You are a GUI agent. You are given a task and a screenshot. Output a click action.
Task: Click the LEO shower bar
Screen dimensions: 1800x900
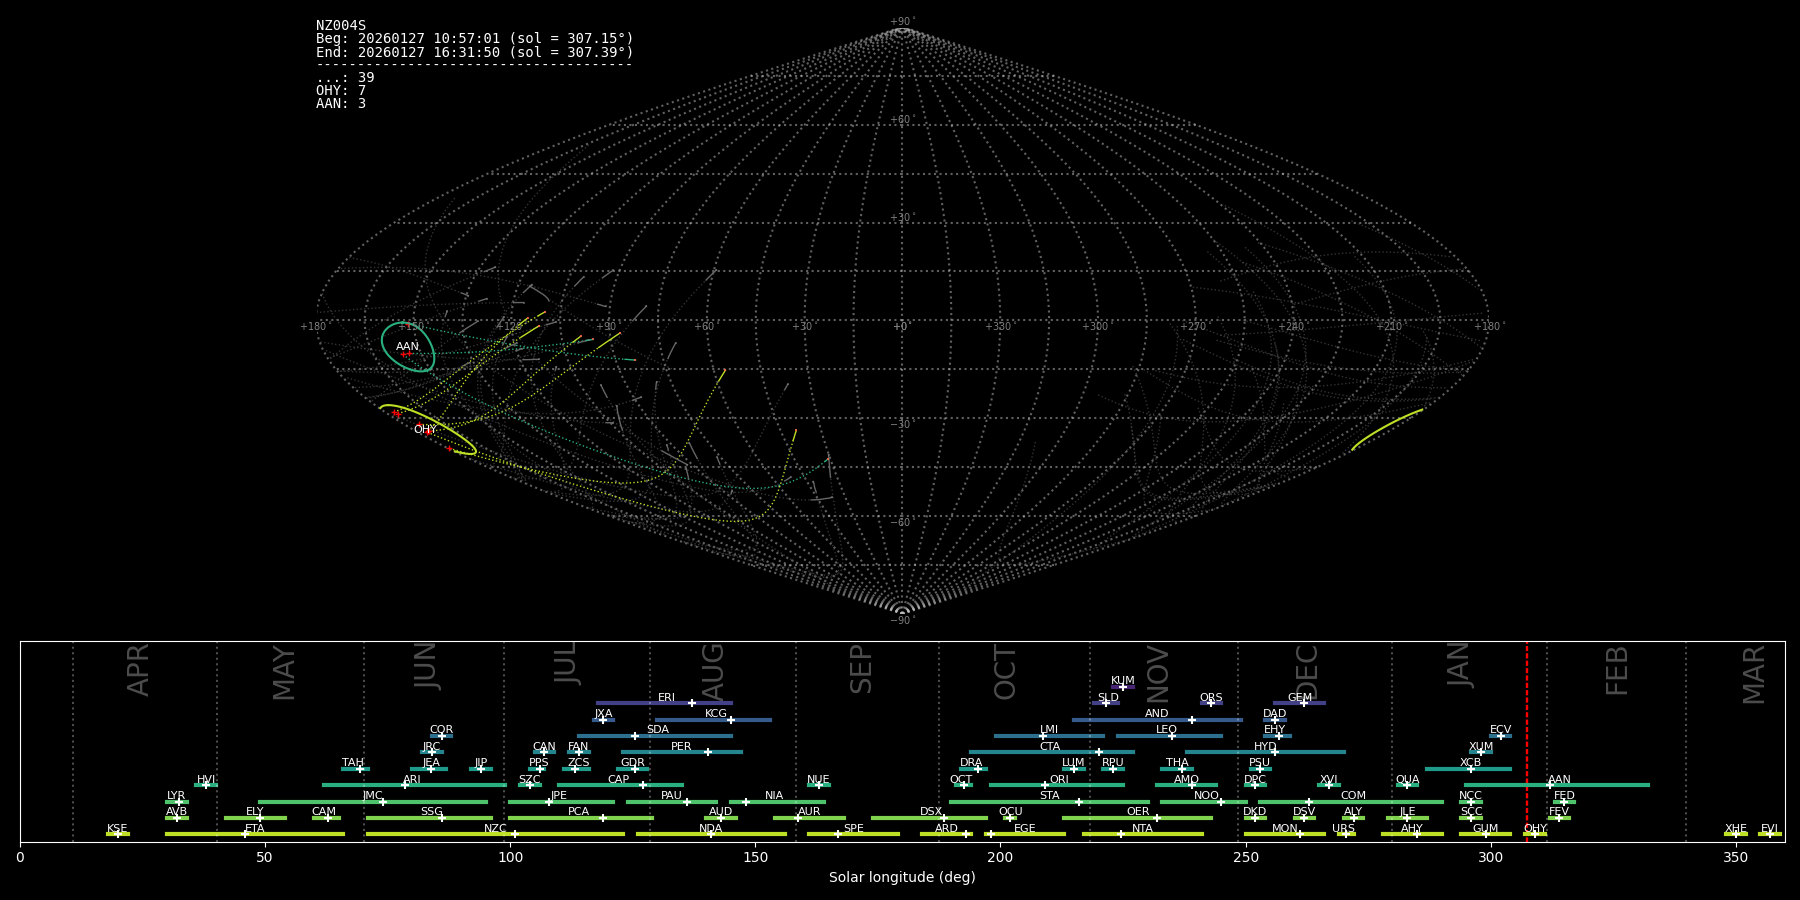point(1169,736)
